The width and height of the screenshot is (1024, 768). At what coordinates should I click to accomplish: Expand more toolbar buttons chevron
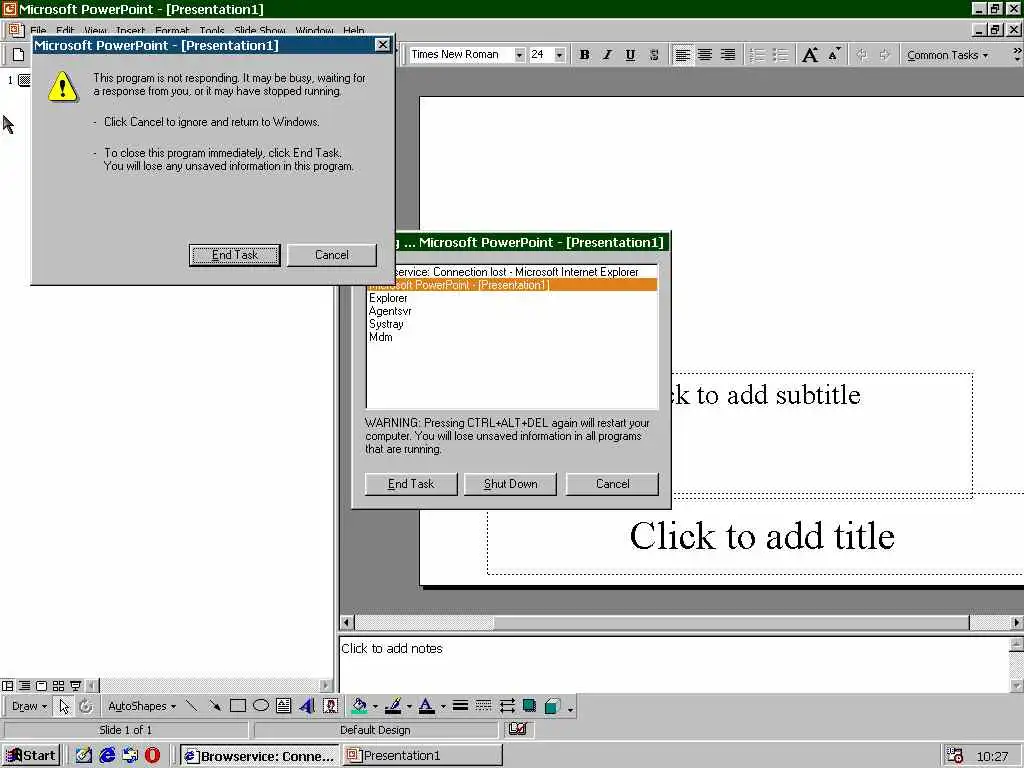(x=1017, y=55)
